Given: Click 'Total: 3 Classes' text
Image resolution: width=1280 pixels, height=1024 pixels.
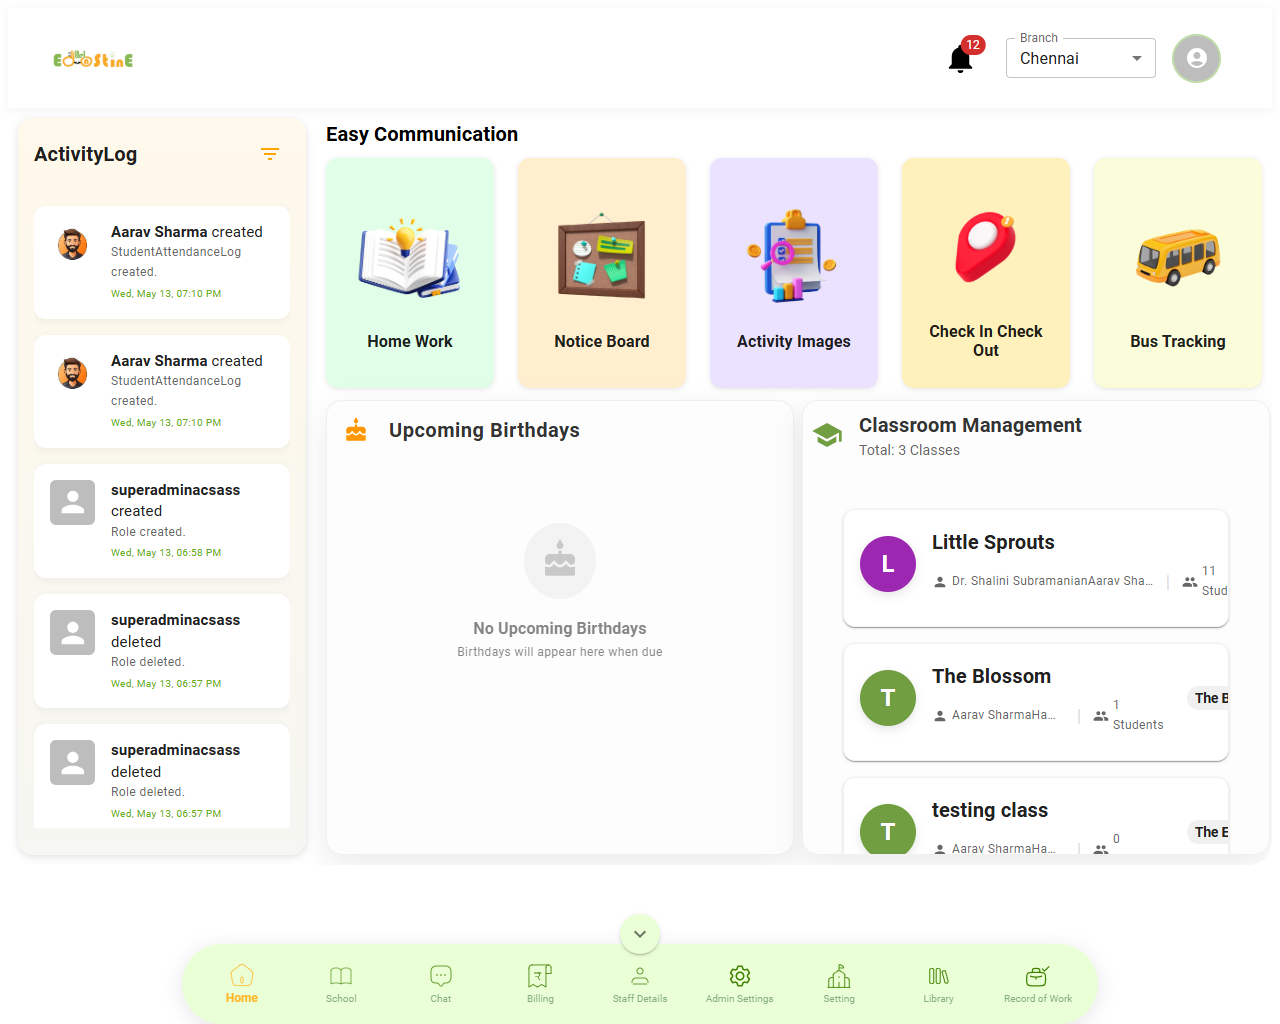Looking at the screenshot, I should click(x=909, y=450).
